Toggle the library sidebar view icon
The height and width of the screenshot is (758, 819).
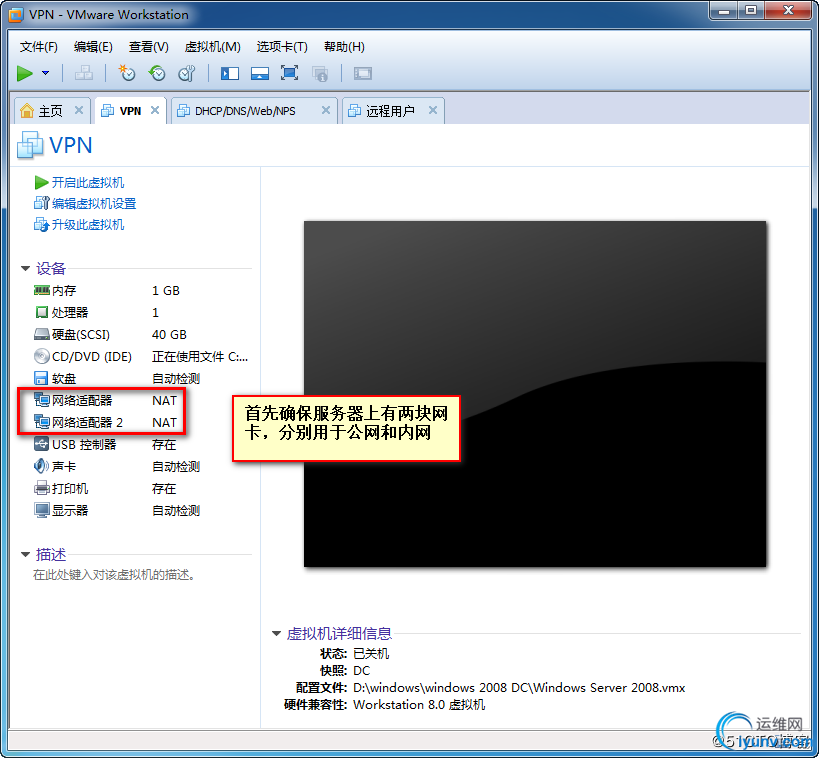click(x=230, y=73)
